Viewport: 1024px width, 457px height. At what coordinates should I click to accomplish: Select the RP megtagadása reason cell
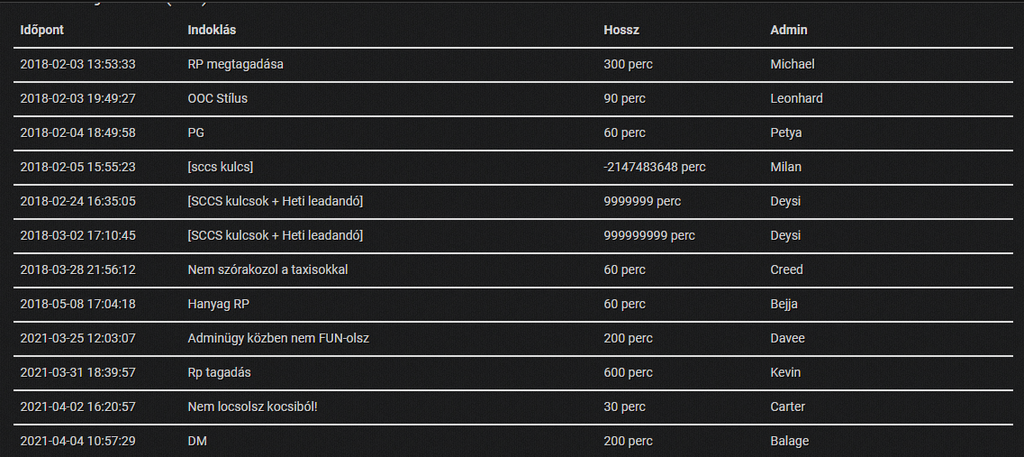[x=236, y=64]
